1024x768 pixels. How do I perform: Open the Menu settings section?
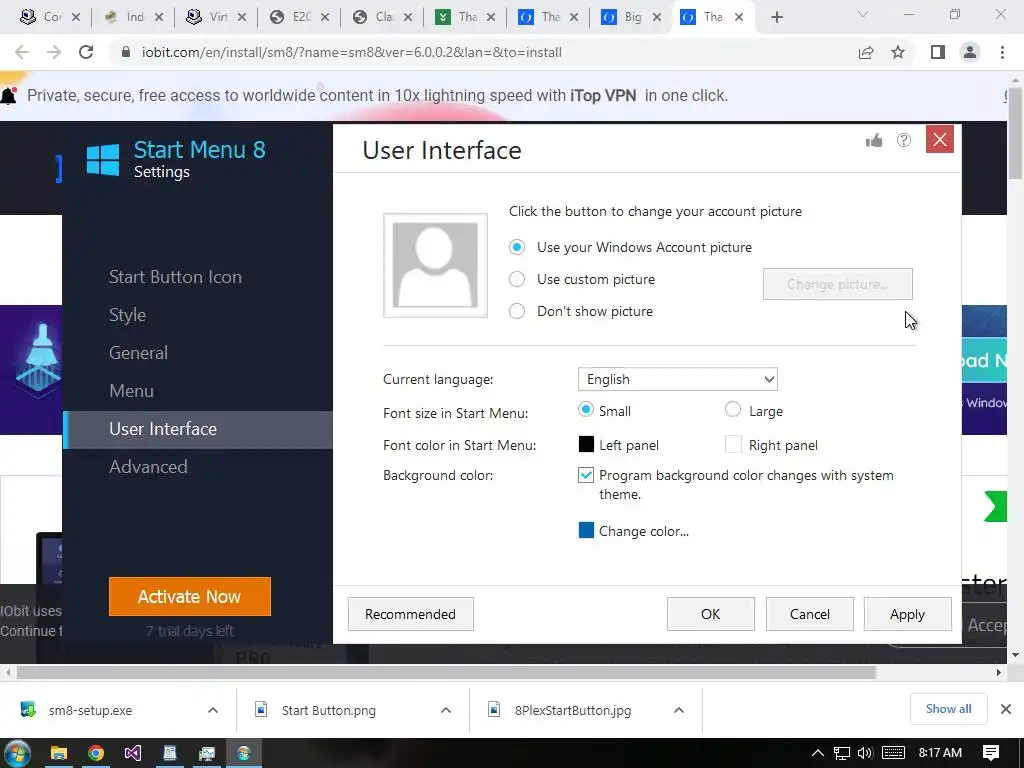131,391
